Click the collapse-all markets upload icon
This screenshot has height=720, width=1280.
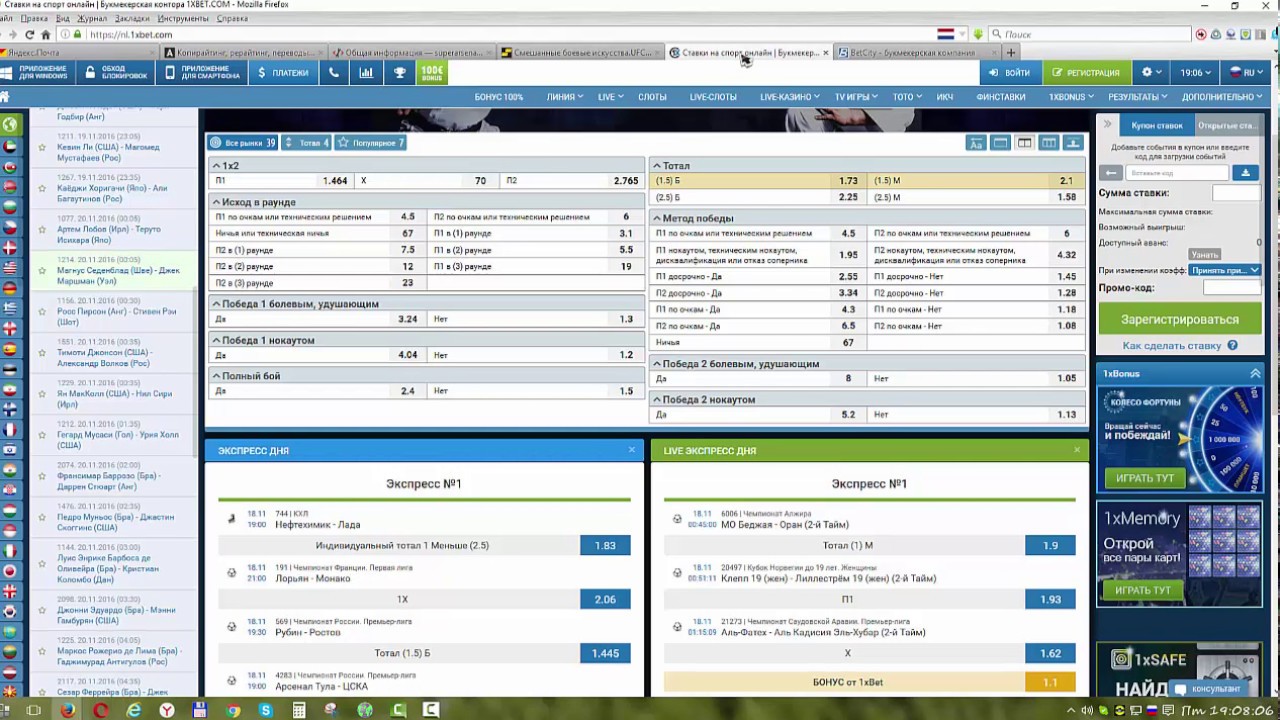1073,143
